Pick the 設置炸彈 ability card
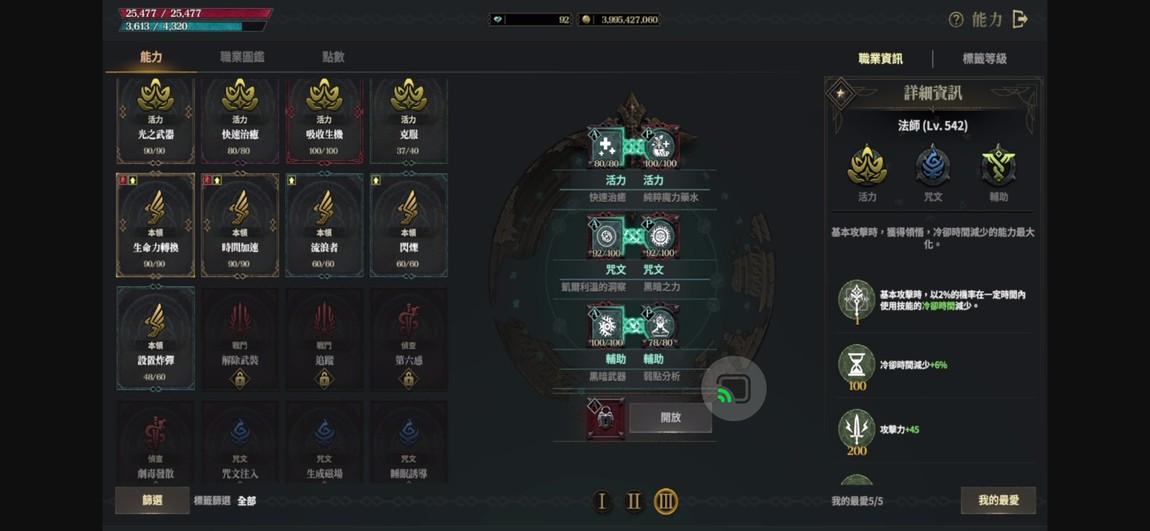The width and height of the screenshot is (1150, 531). point(155,337)
